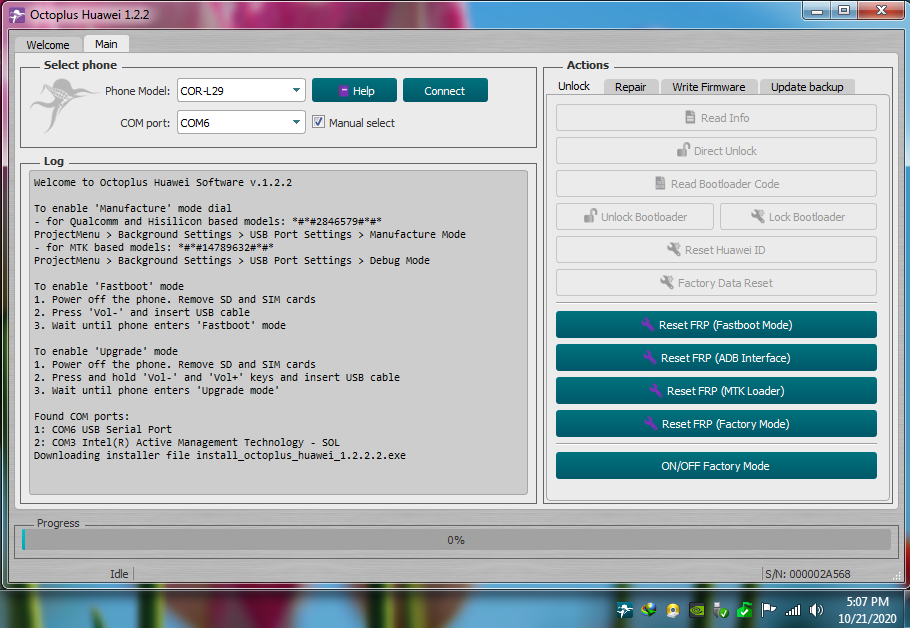Click the Help button
Image resolution: width=910 pixels, height=628 pixels.
[355, 91]
